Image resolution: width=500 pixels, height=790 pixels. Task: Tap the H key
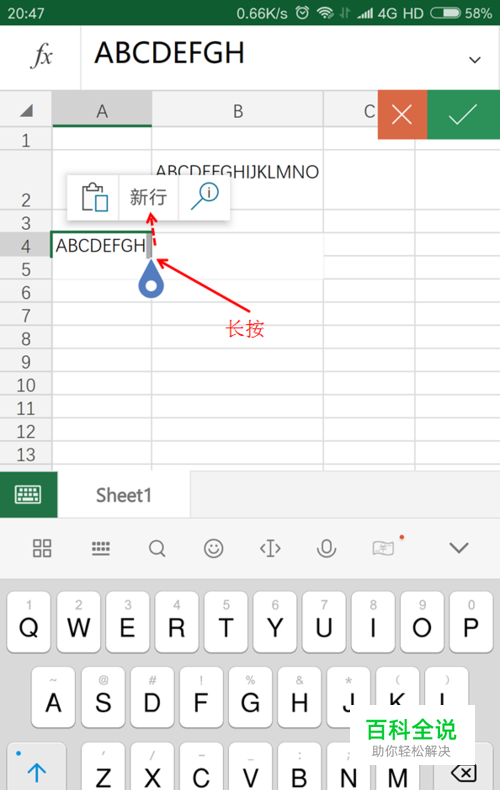(299, 697)
